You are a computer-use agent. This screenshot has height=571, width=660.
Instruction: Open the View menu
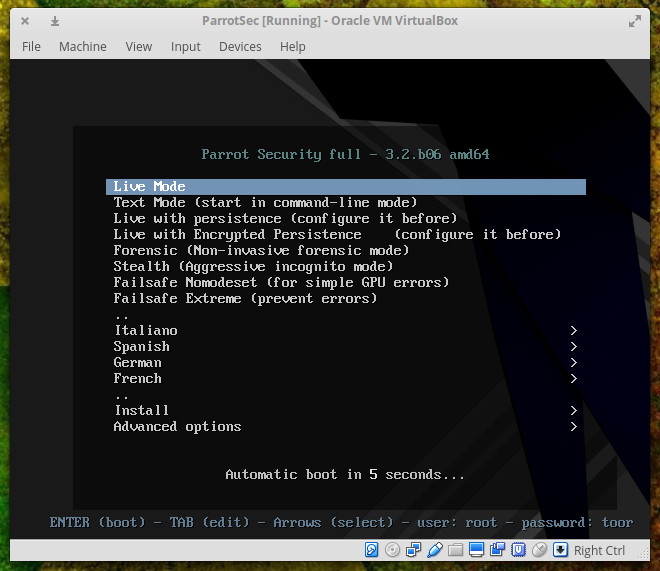138,46
